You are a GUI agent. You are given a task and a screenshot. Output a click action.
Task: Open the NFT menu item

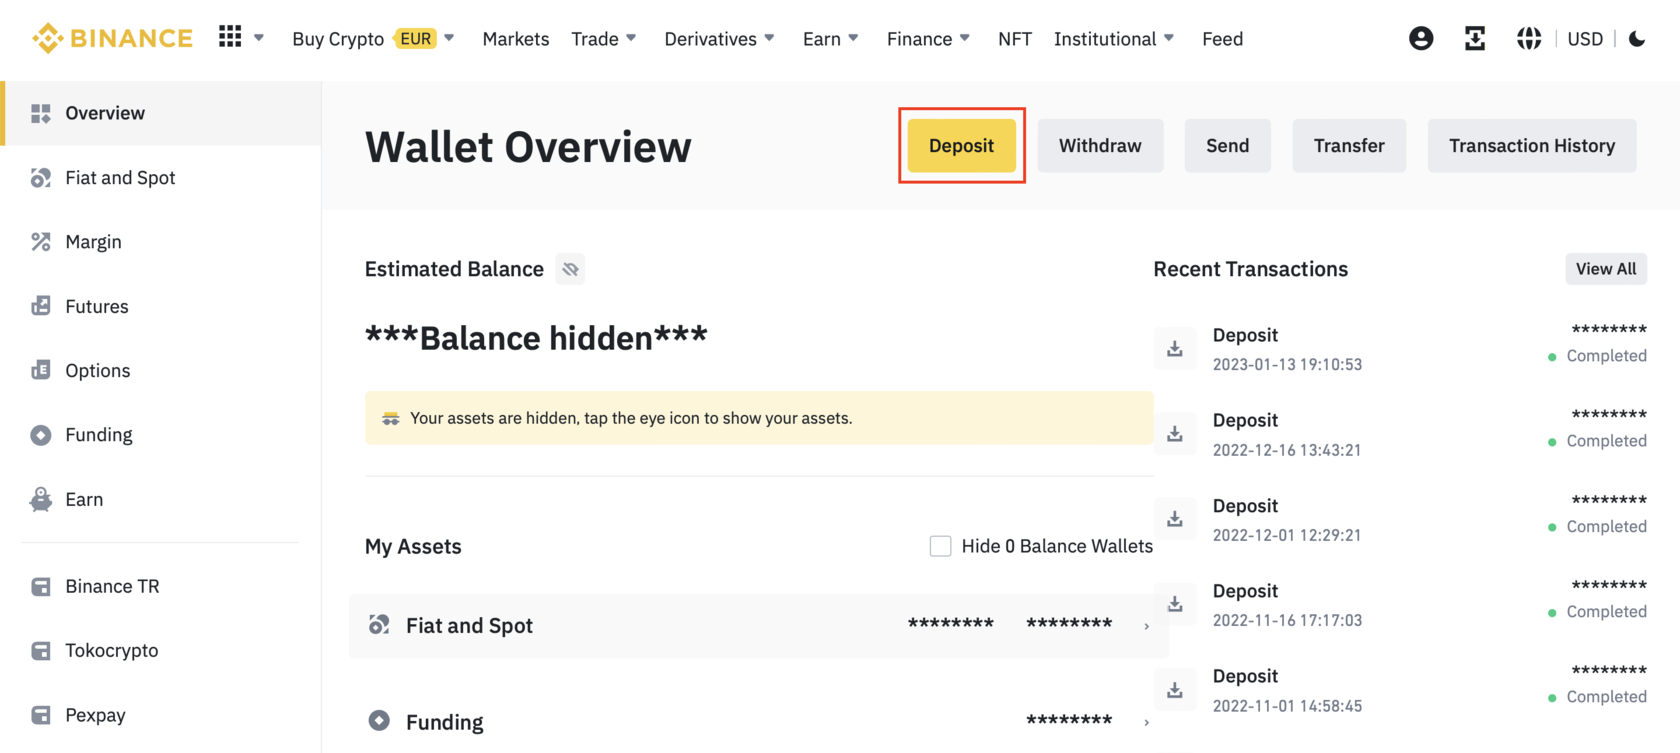click(1015, 39)
